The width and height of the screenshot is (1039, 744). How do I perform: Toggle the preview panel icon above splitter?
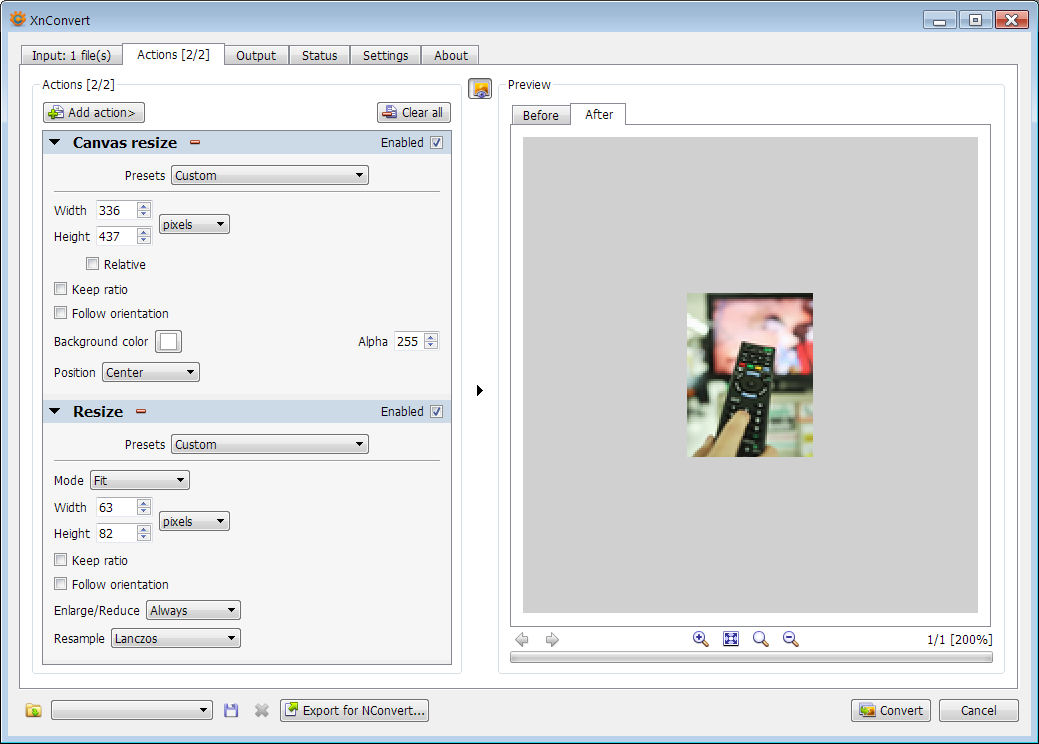(x=480, y=89)
